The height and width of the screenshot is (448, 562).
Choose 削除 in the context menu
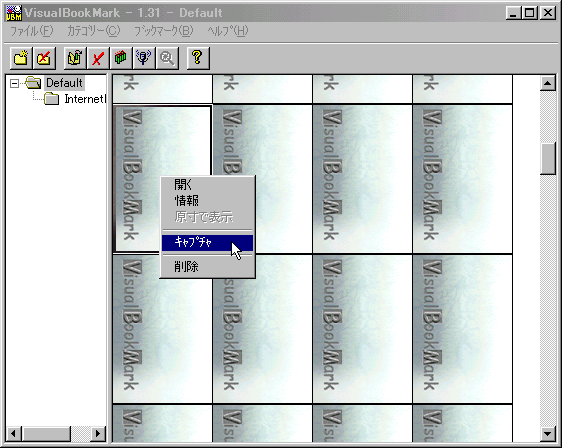point(208,267)
